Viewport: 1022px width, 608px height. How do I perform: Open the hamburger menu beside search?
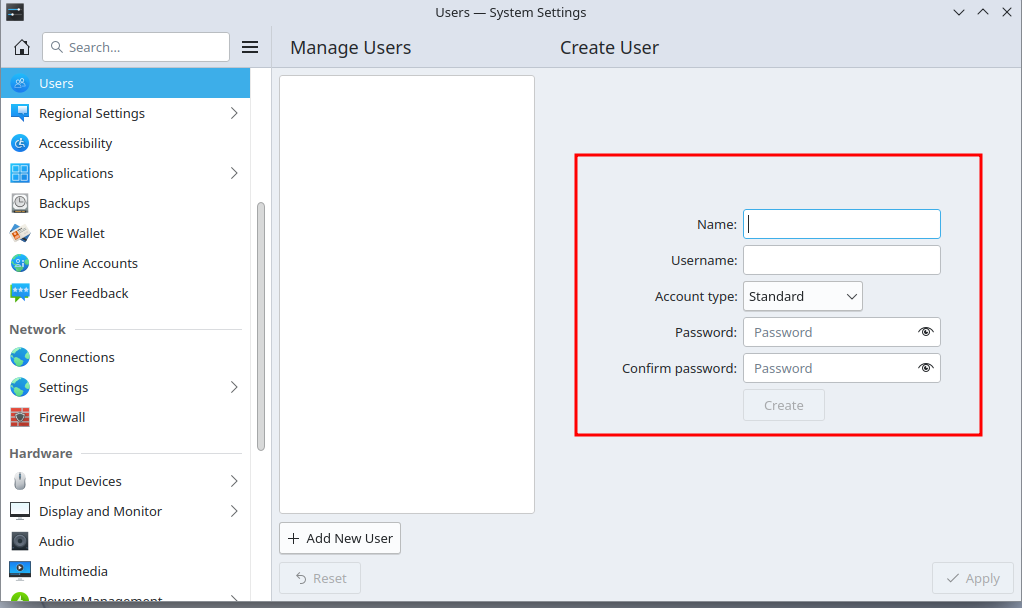tap(250, 47)
